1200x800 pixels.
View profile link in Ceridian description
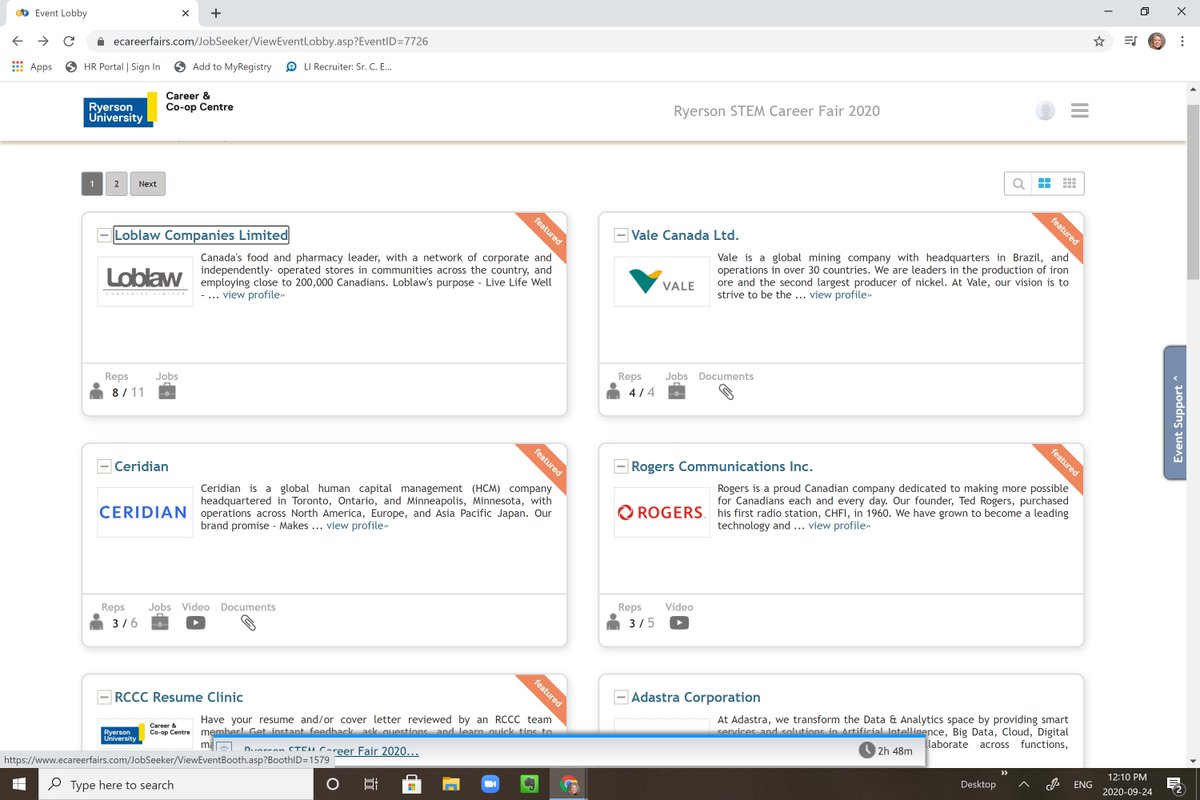pyautogui.click(x=357, y=526)
